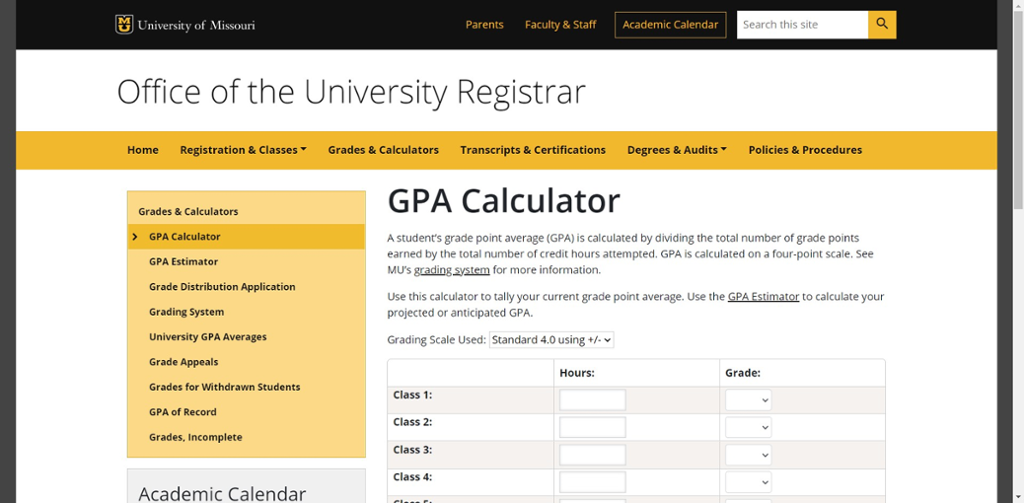Click the search magnifier button
1024x503 pixels.
[882, 25]
